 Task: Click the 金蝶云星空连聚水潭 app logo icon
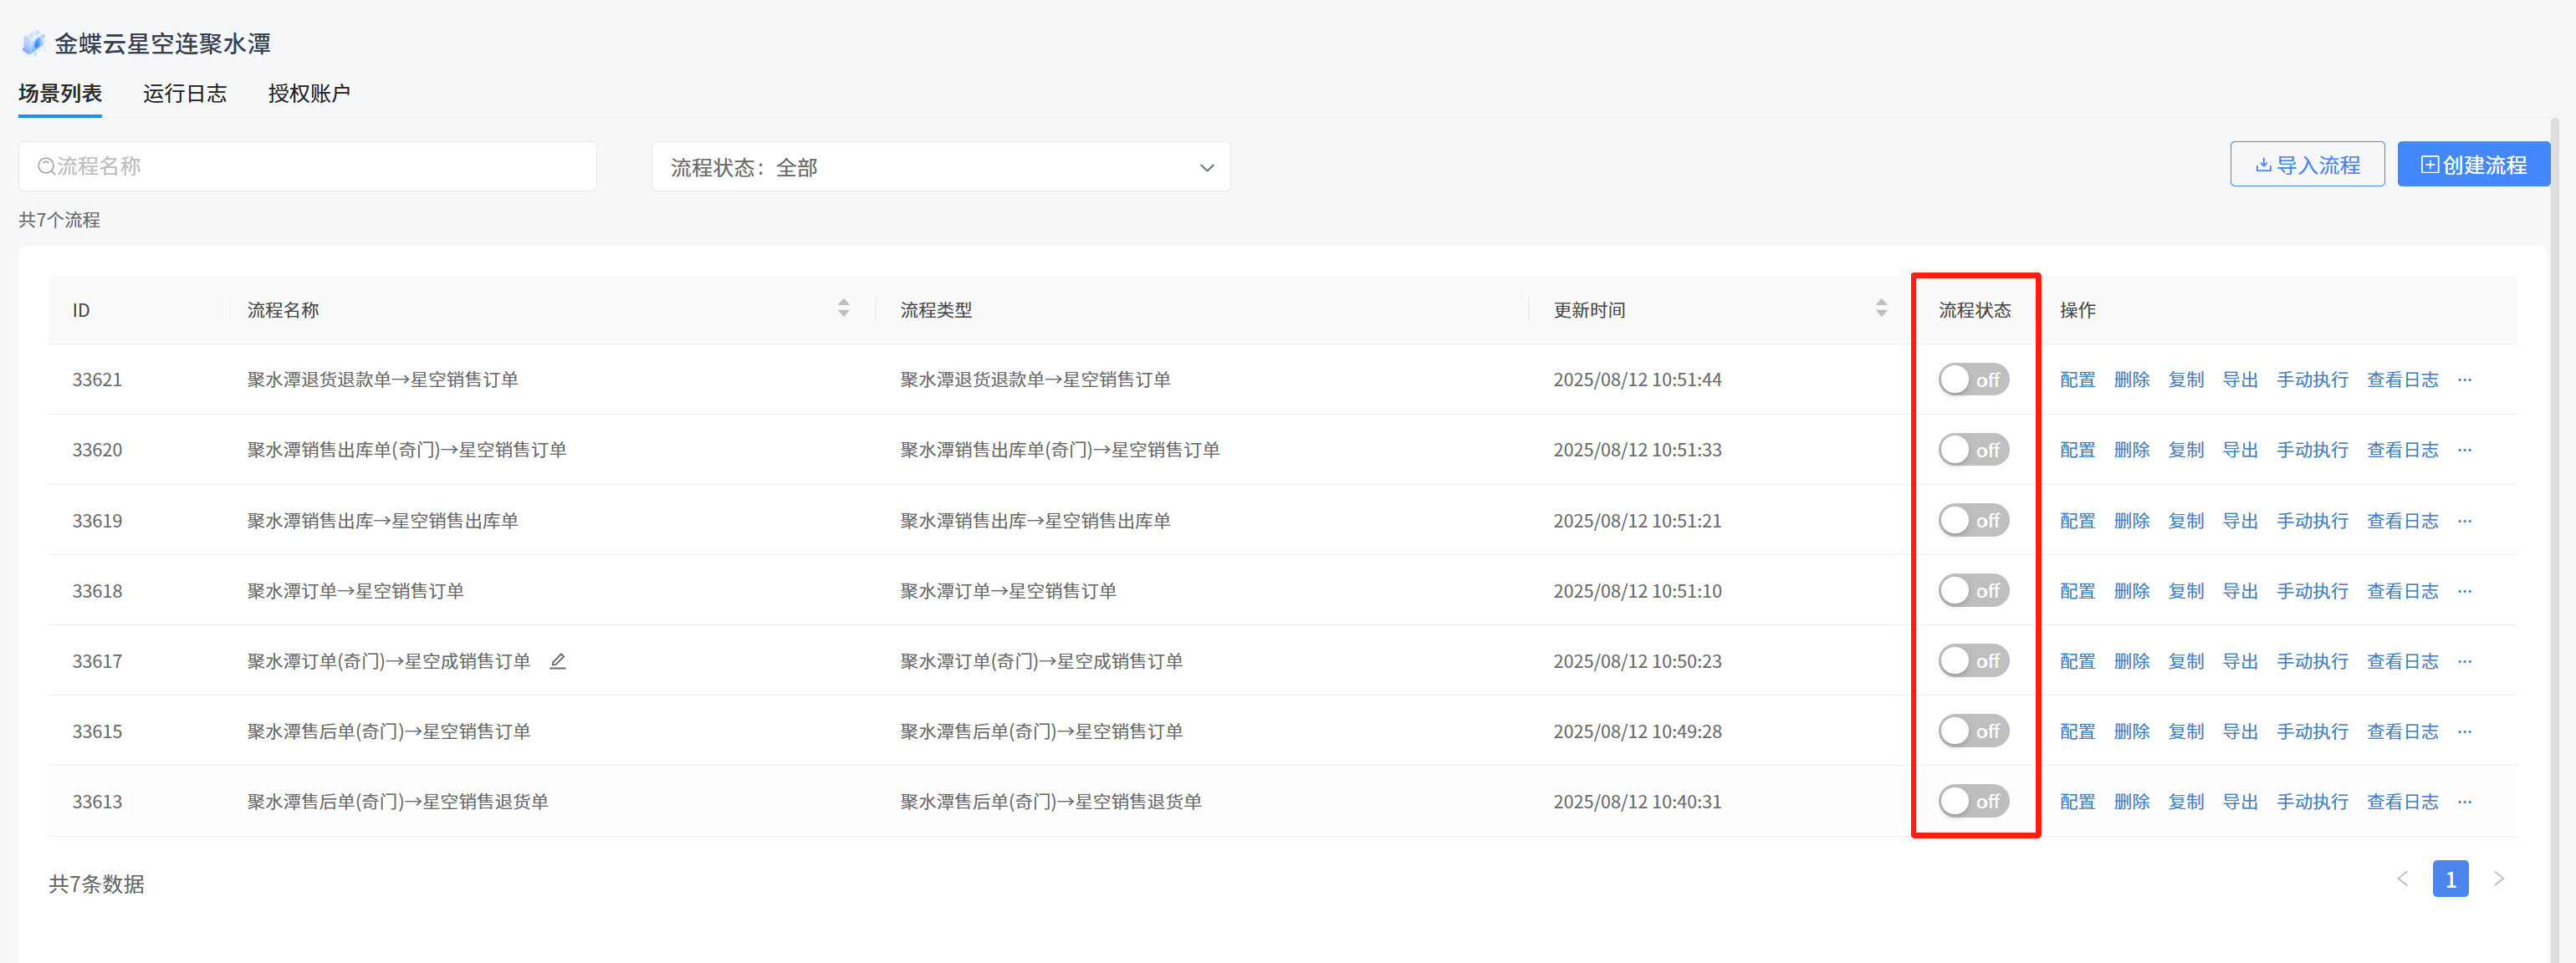pyautogui.click(x=33, y=43)
